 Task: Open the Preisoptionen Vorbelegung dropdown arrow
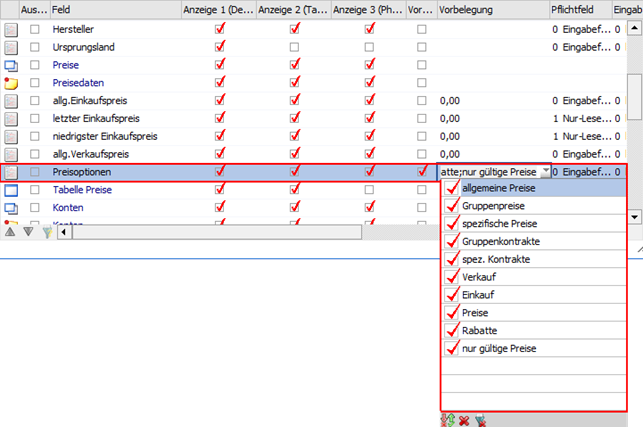544,172
